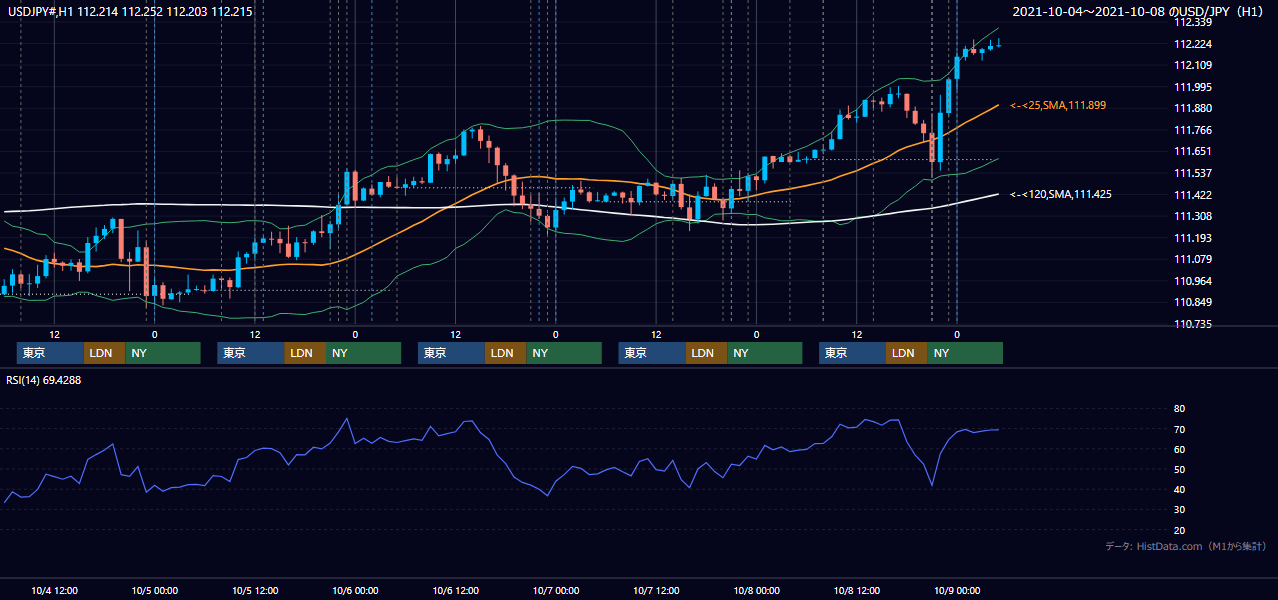The height and width of the screenshot is (600, 1278).
Task: Click the 10/5 00:00 time axis label
Action: pos(155,590)
